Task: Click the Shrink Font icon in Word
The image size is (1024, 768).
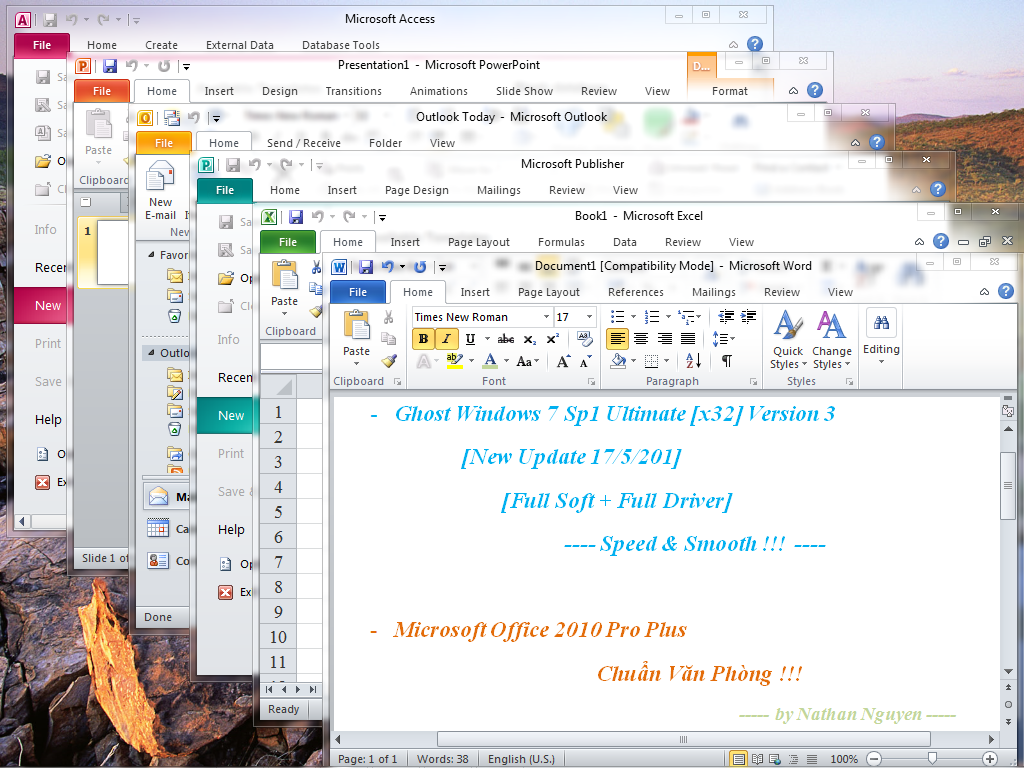Action: 586,361
